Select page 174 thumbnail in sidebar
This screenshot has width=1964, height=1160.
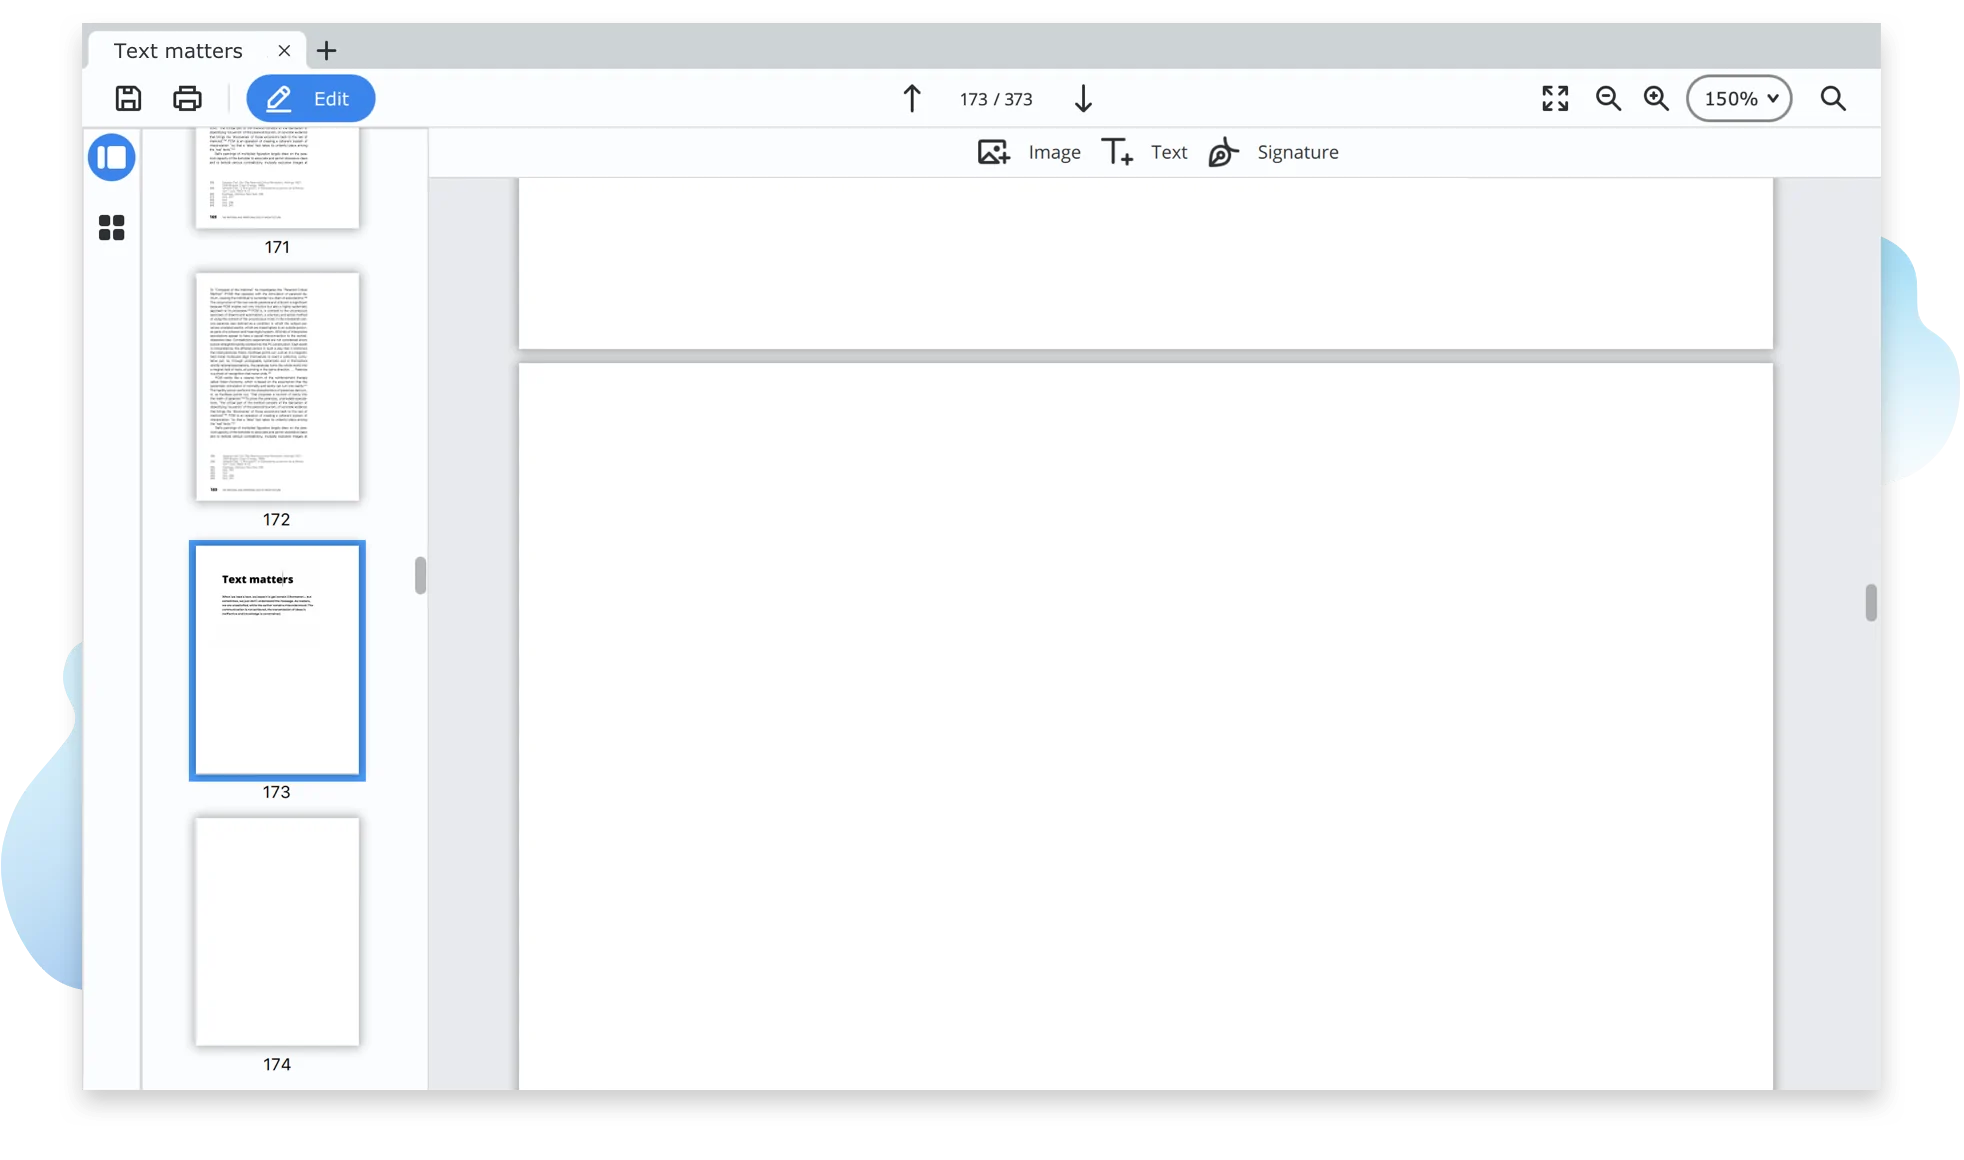[275, 932]
